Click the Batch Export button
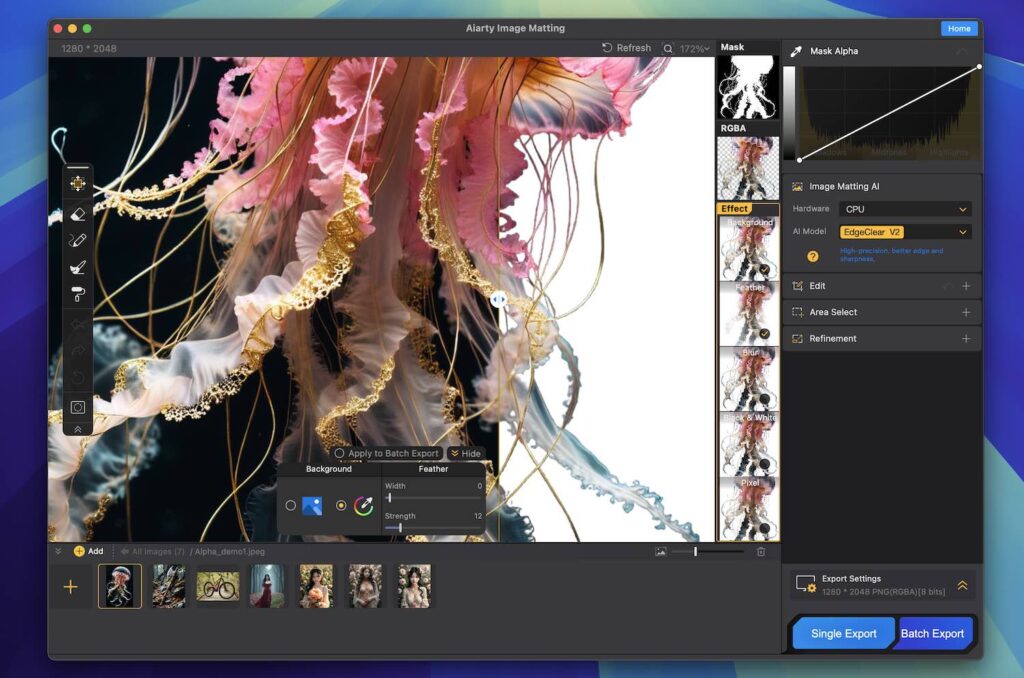This screenshot has width=1024, height=678. (932, 634)
